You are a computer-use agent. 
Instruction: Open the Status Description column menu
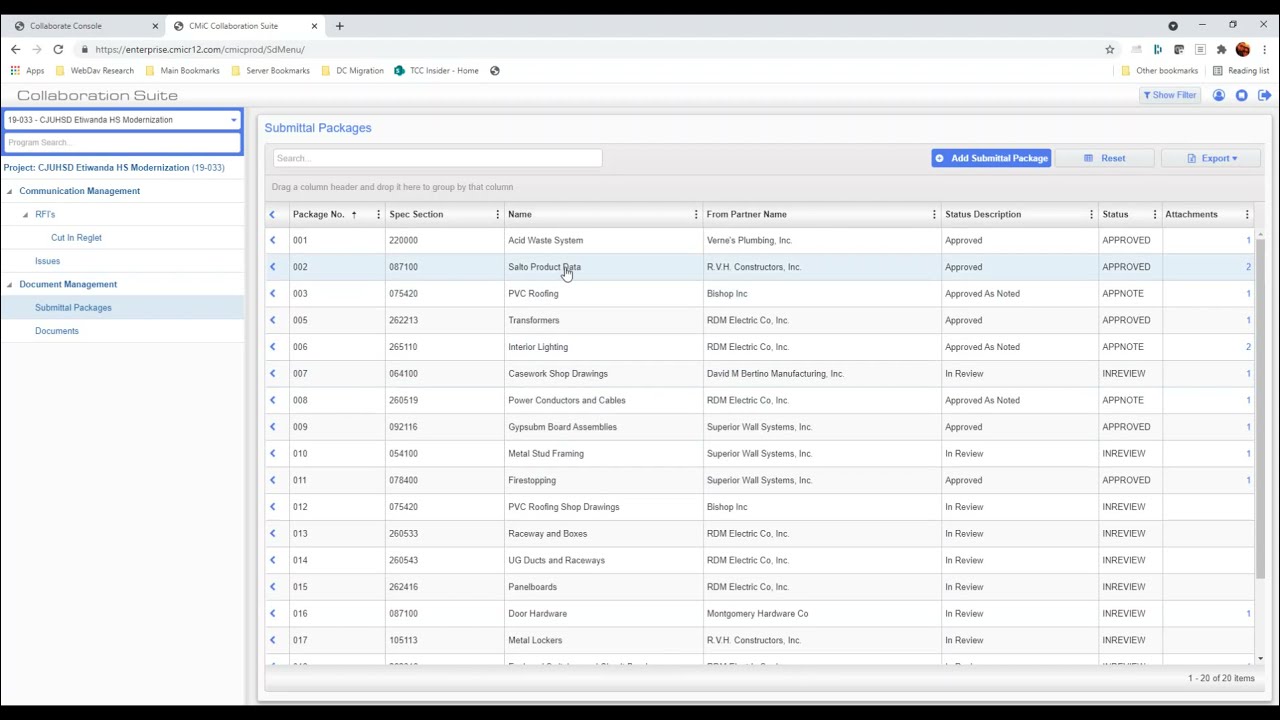tap(1091, 214)
